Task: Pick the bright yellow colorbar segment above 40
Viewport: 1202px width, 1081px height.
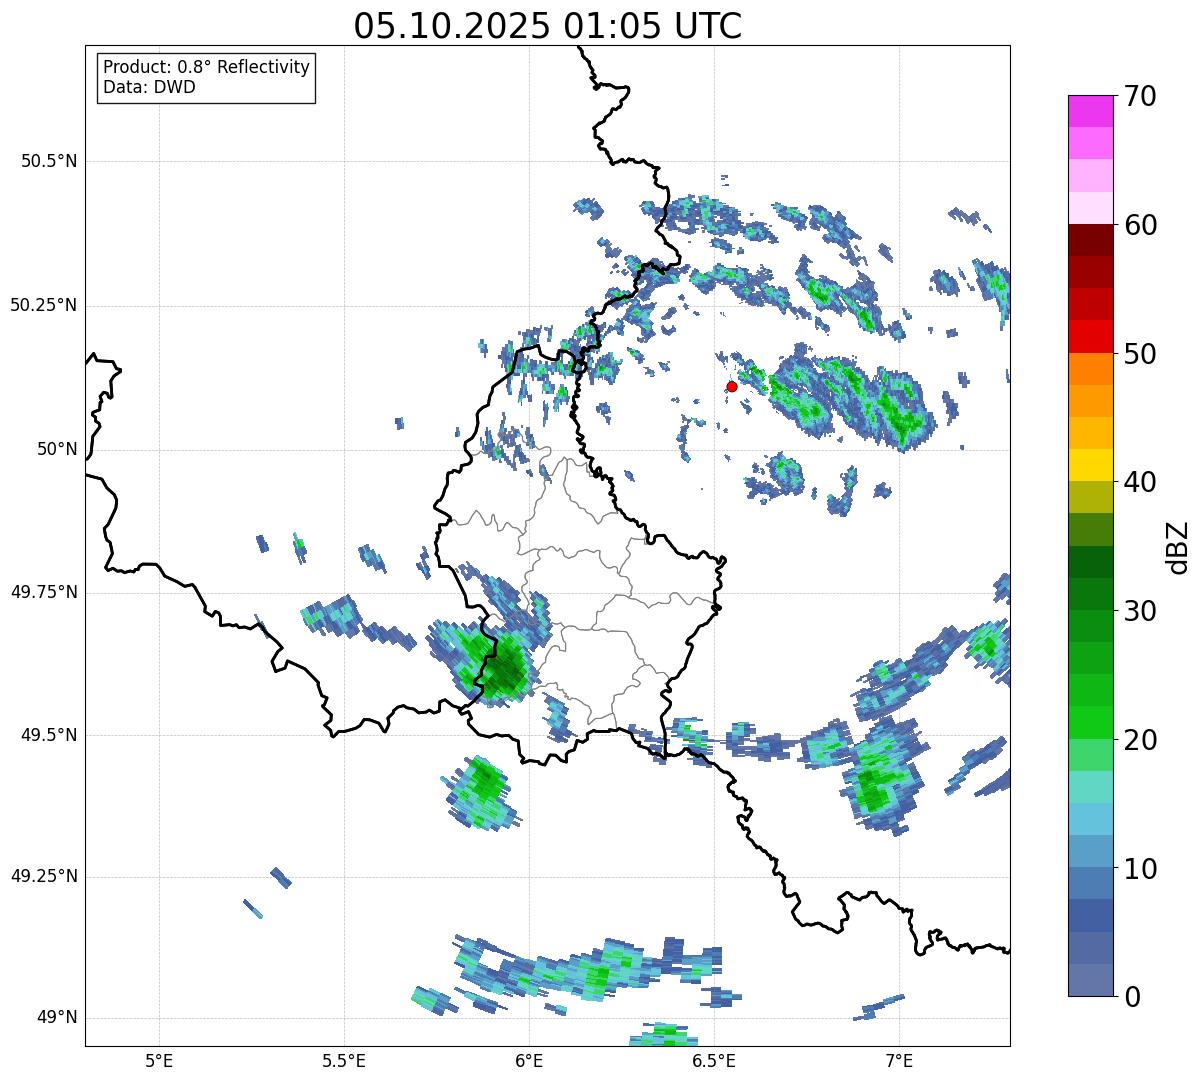Action: click(1092, 465)
